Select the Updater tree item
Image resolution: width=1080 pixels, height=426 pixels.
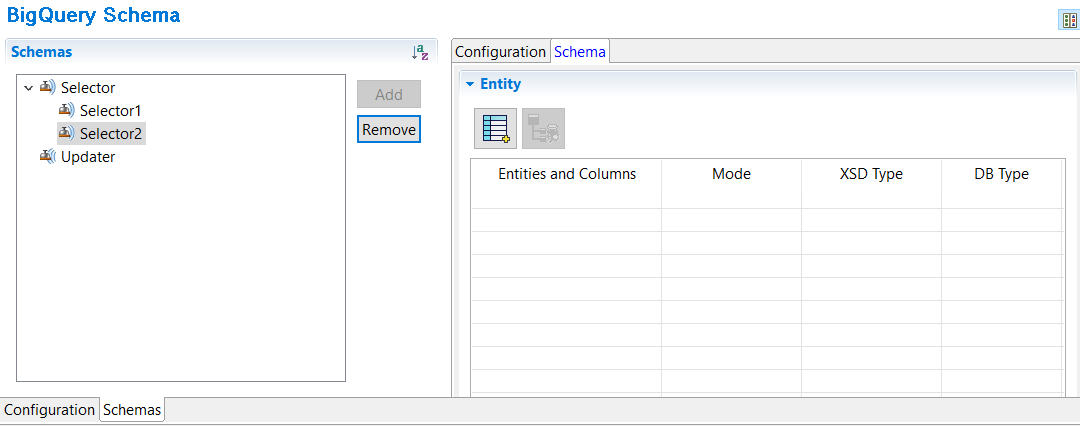pos(88,156)
